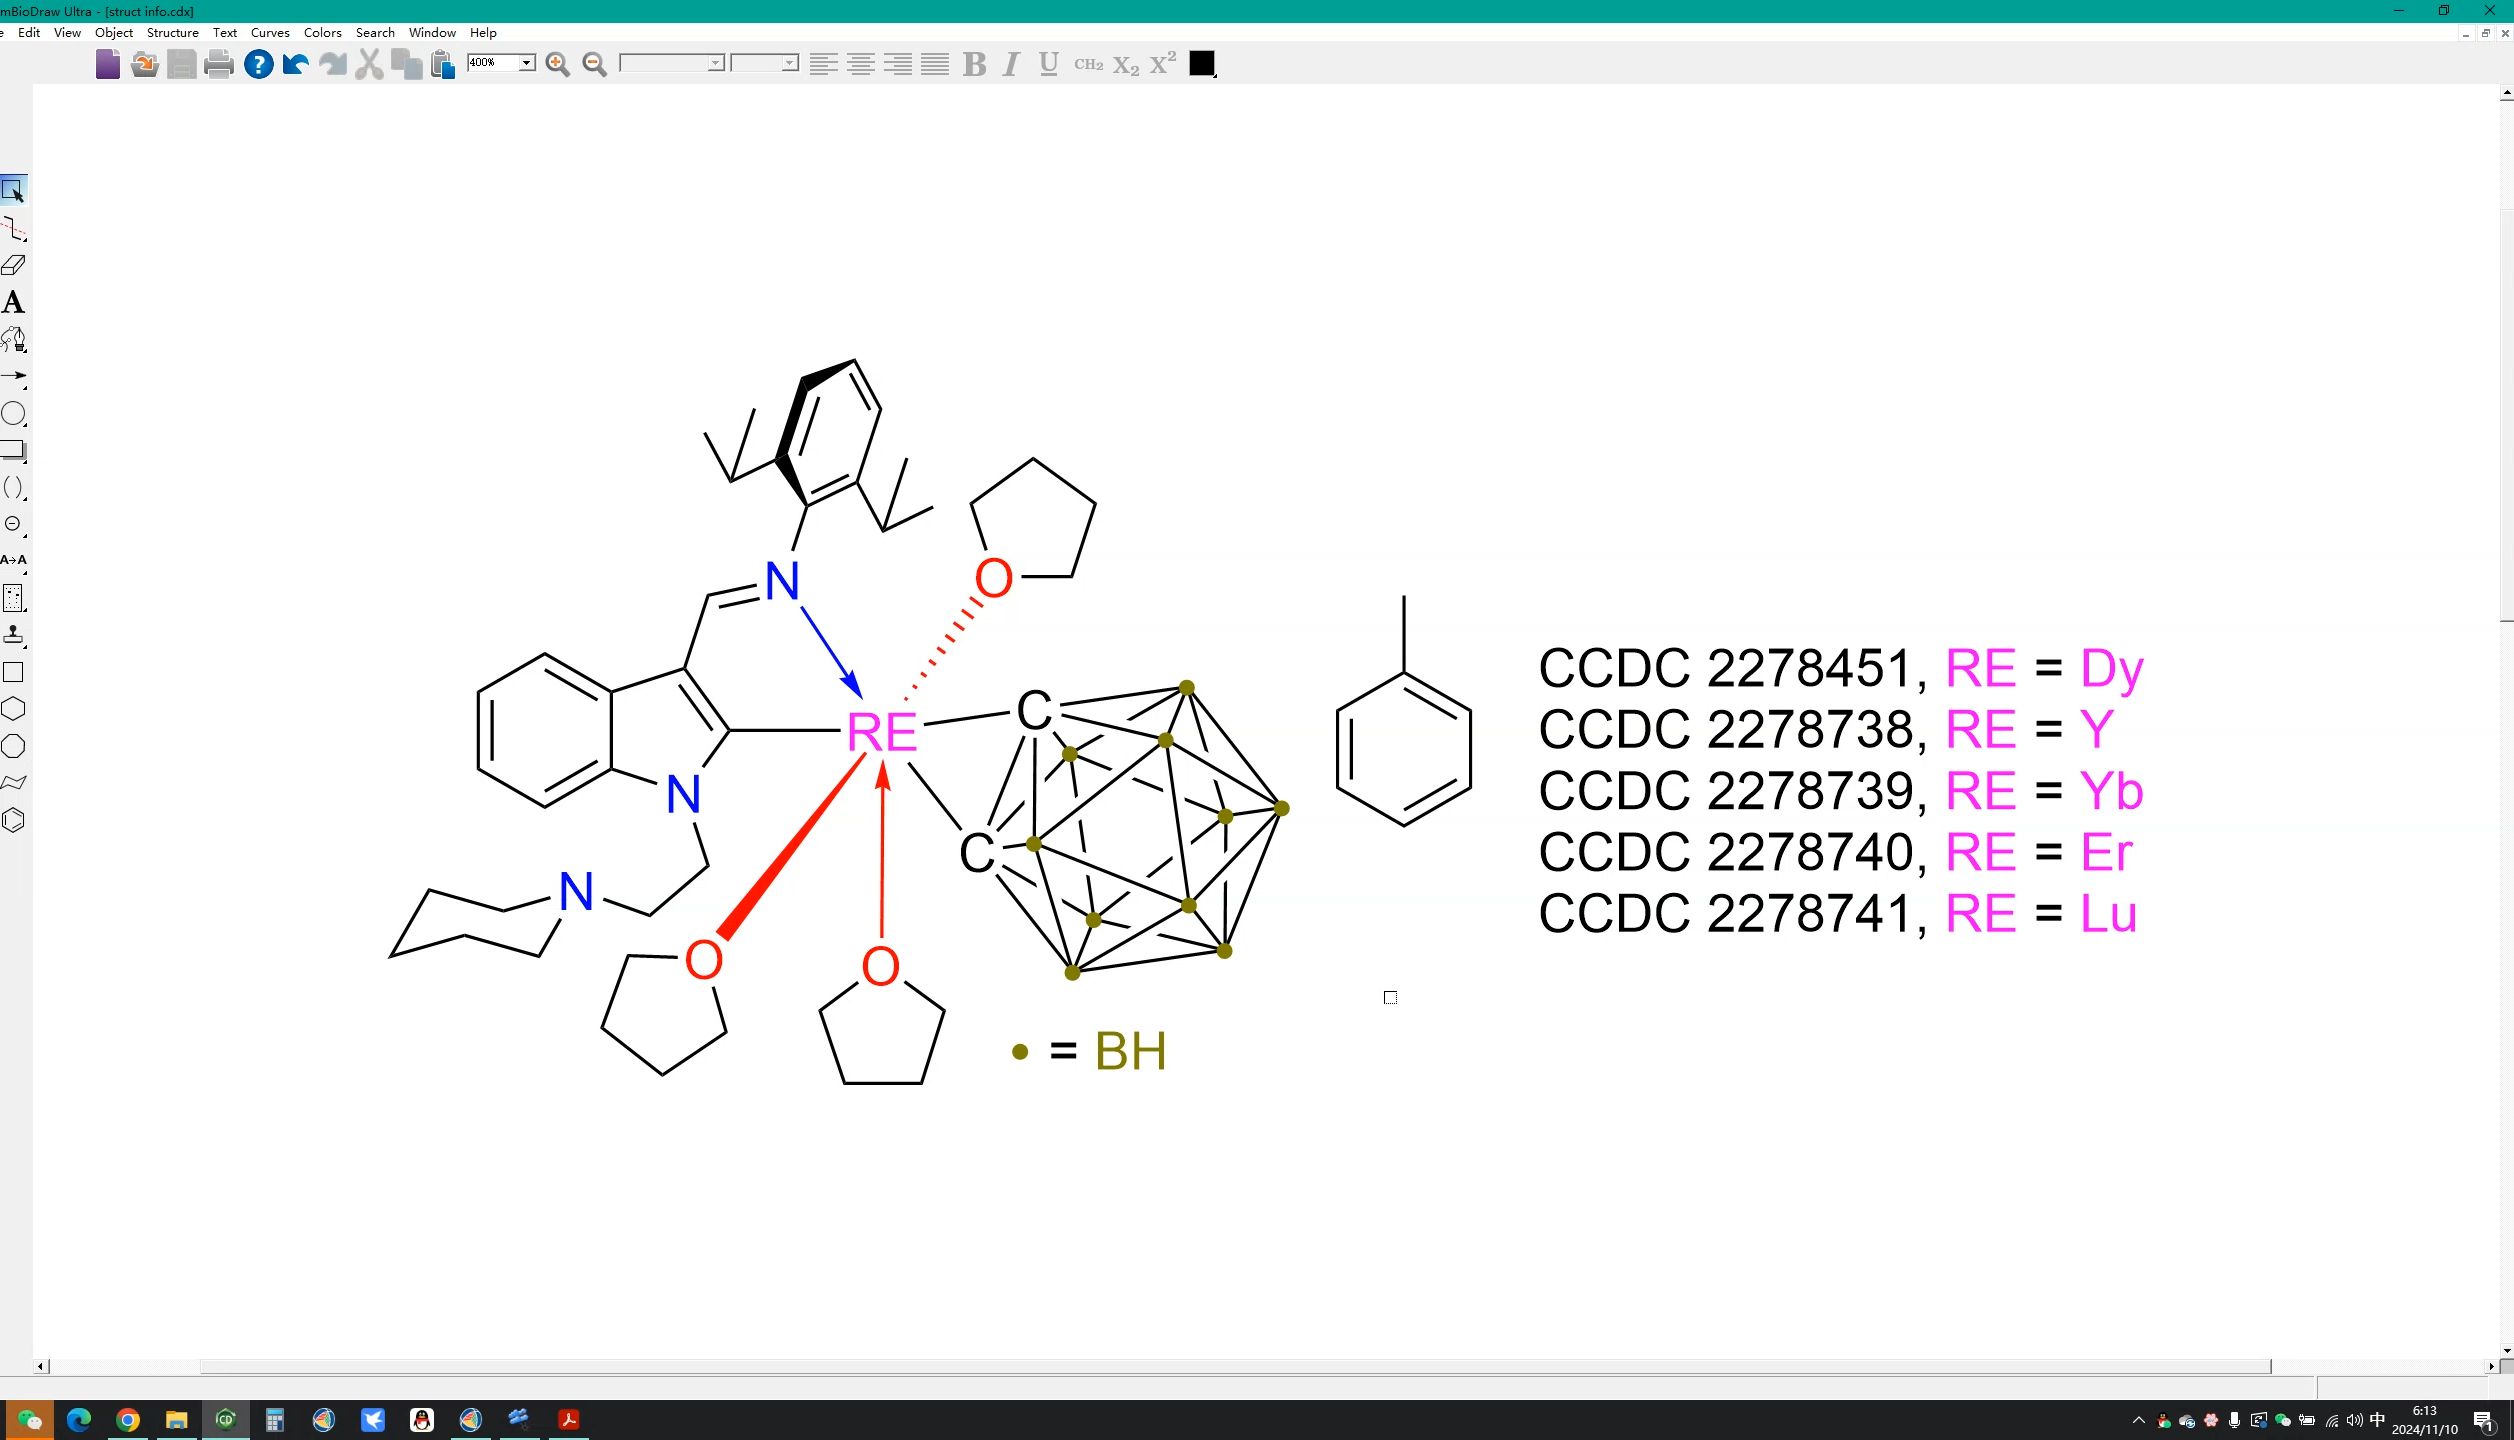The height and width of the screenshot is (1440, 2514).
Task: Select the Eraser tool
Action: tap(13, 265)
